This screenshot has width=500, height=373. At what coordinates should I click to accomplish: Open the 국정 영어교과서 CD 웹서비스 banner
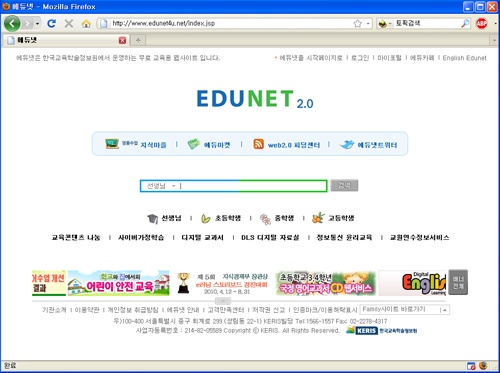coord(326,283)
